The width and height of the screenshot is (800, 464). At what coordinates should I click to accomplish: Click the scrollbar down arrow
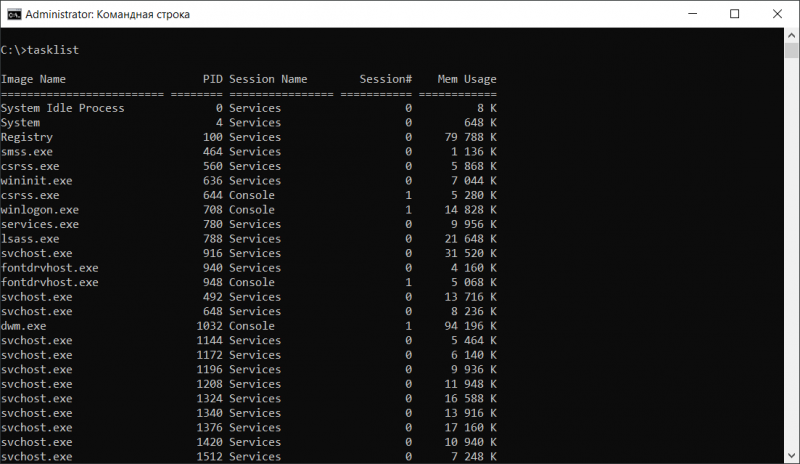point(791,456)
